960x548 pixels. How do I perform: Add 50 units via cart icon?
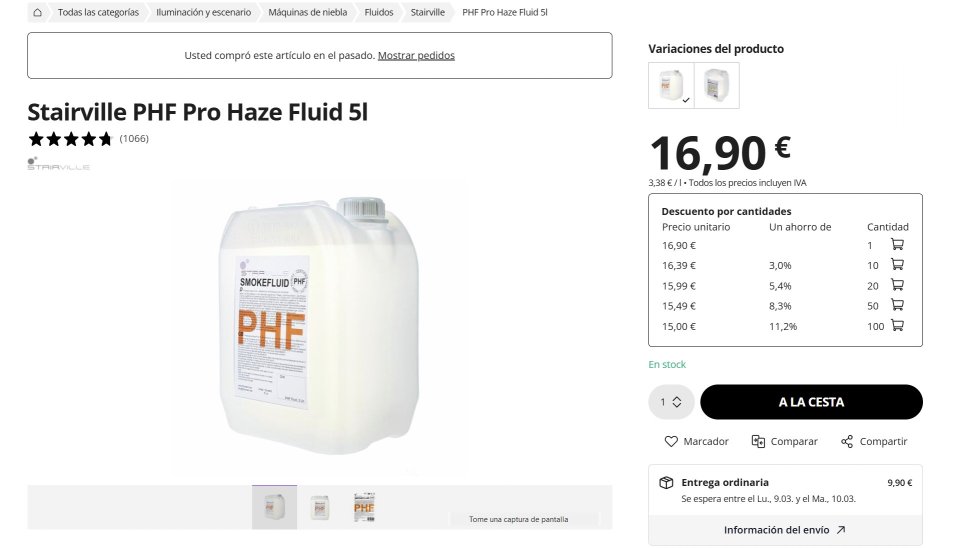(x=897, y=305)
